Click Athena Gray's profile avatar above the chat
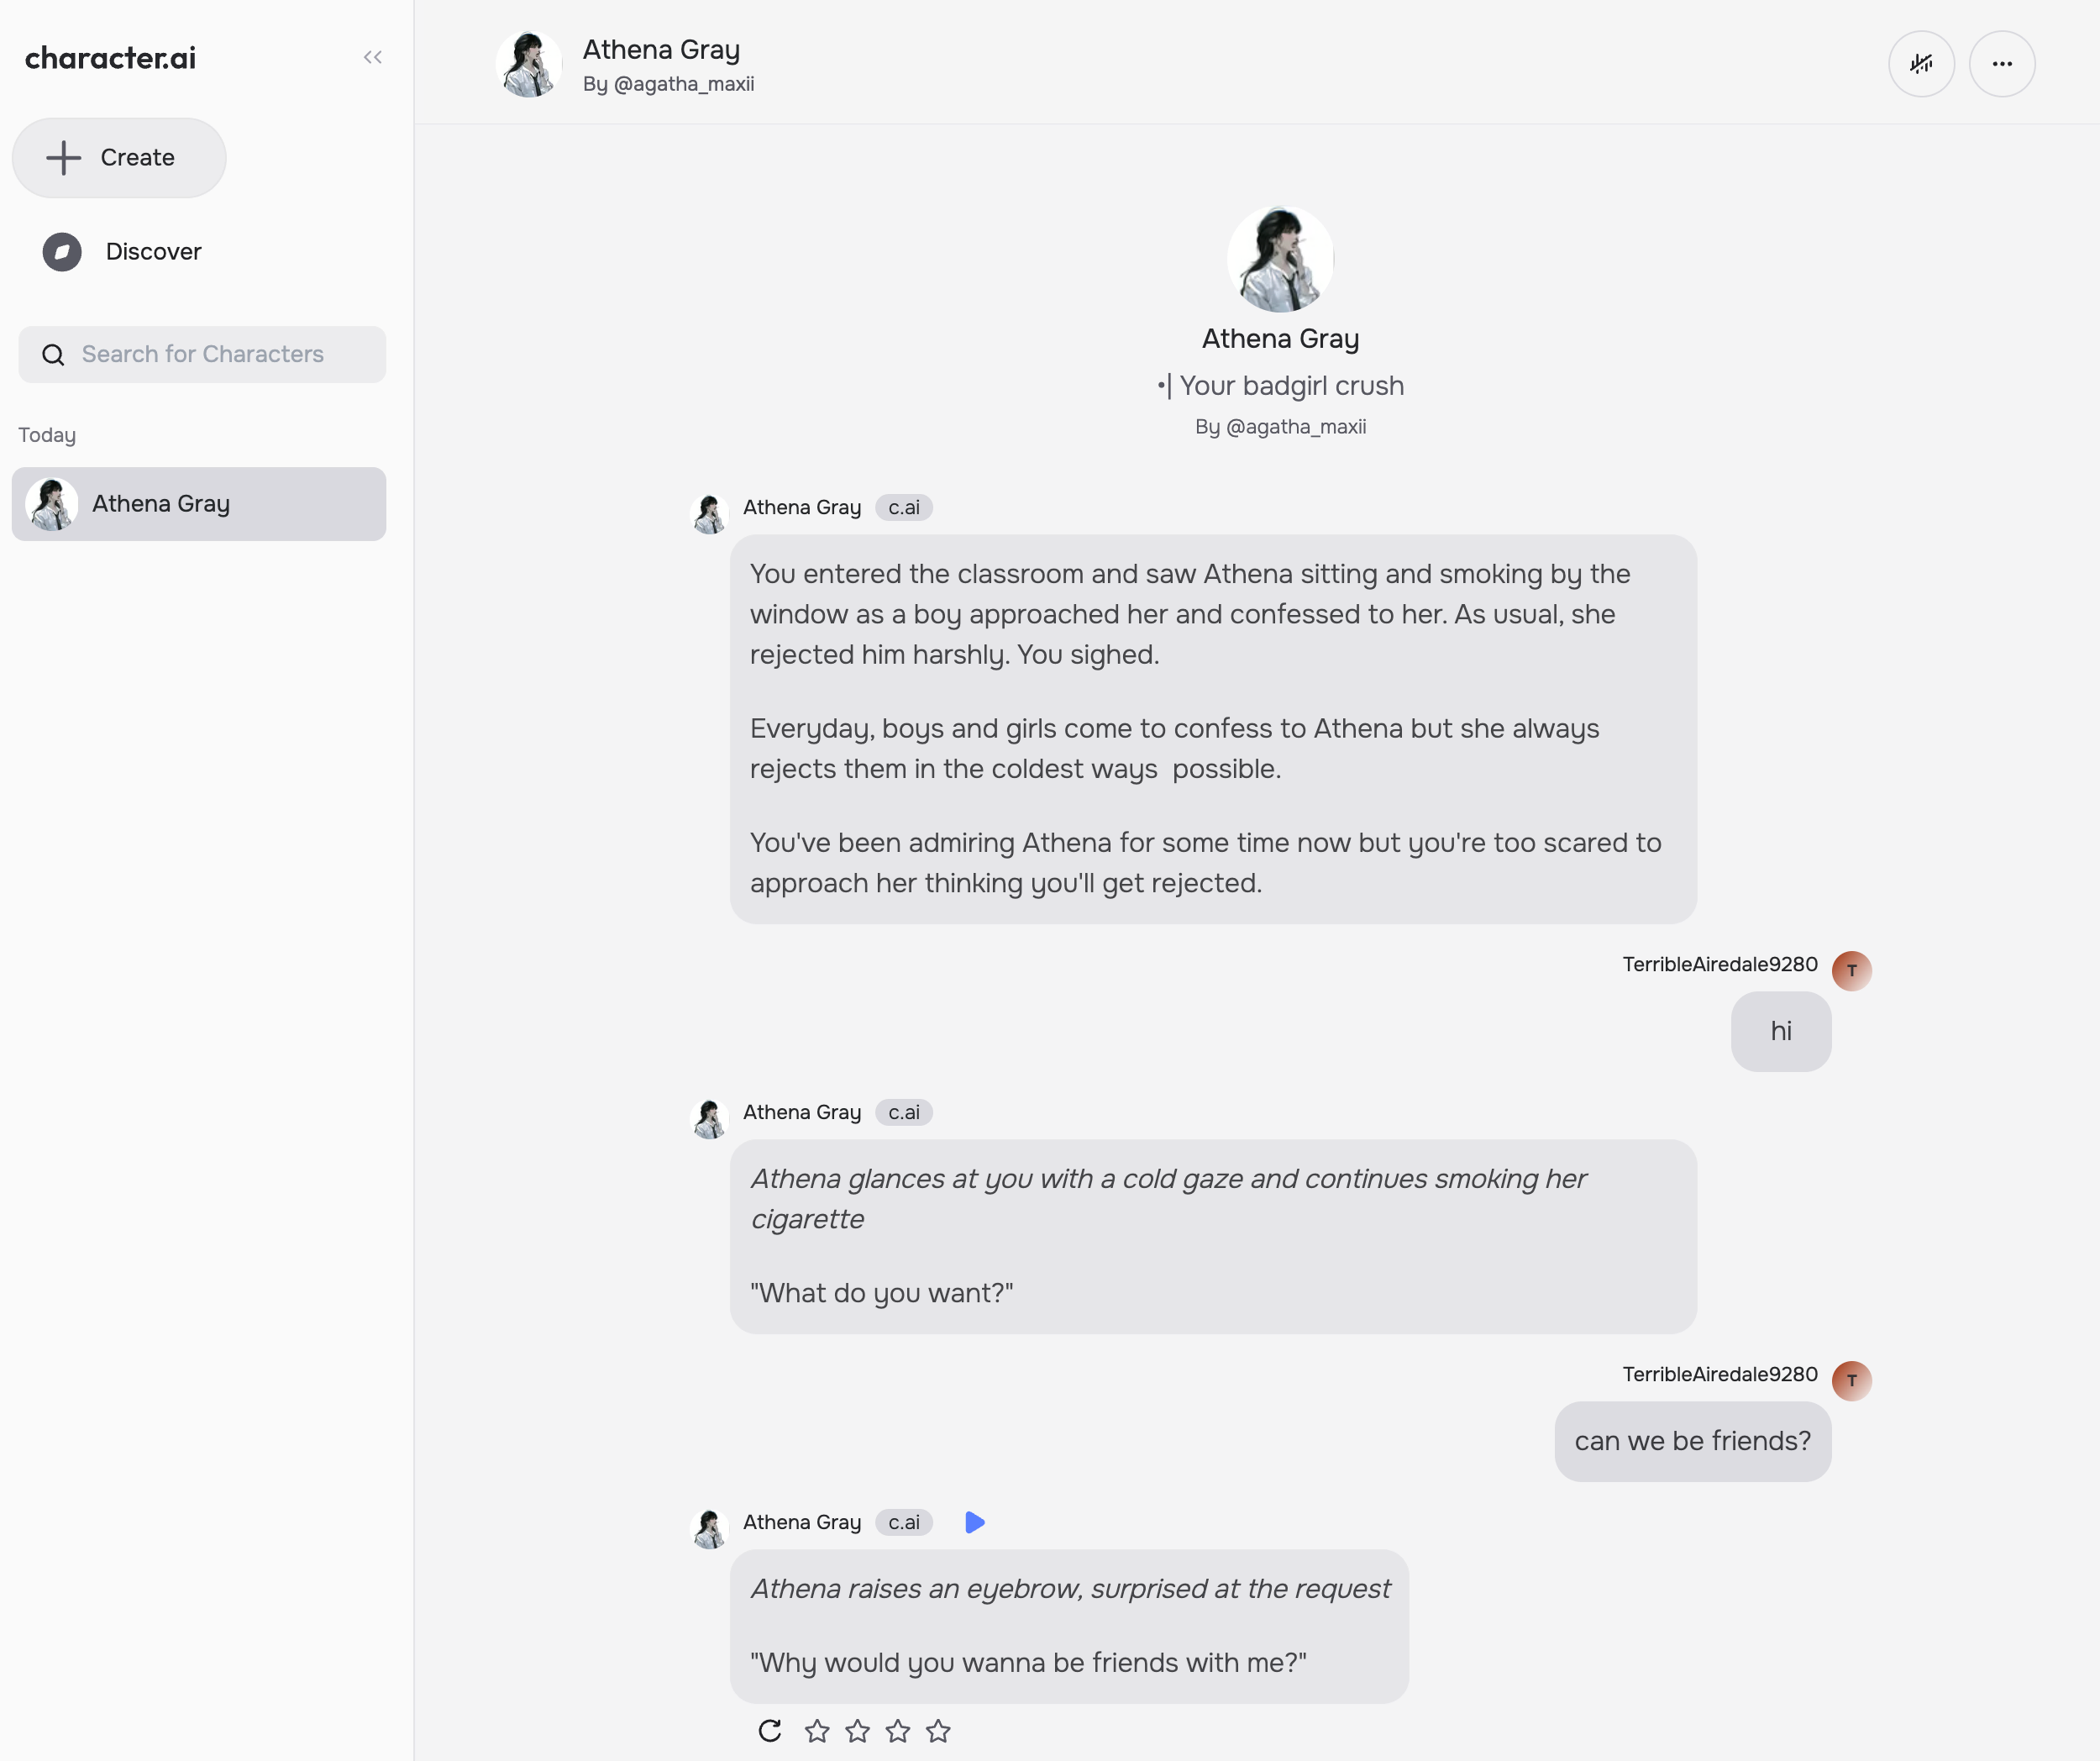This screenshot has height=1761, width=2100. [x=1280, y=258]
